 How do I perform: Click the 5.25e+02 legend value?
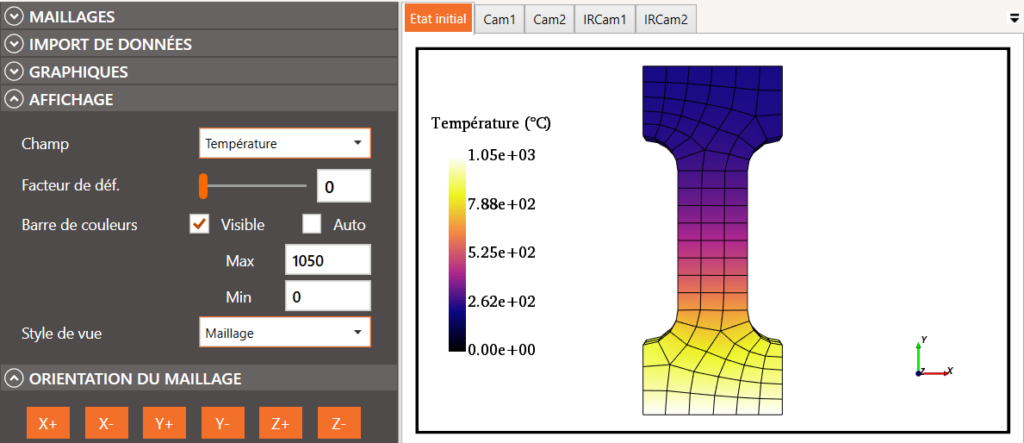coord(502,253)
